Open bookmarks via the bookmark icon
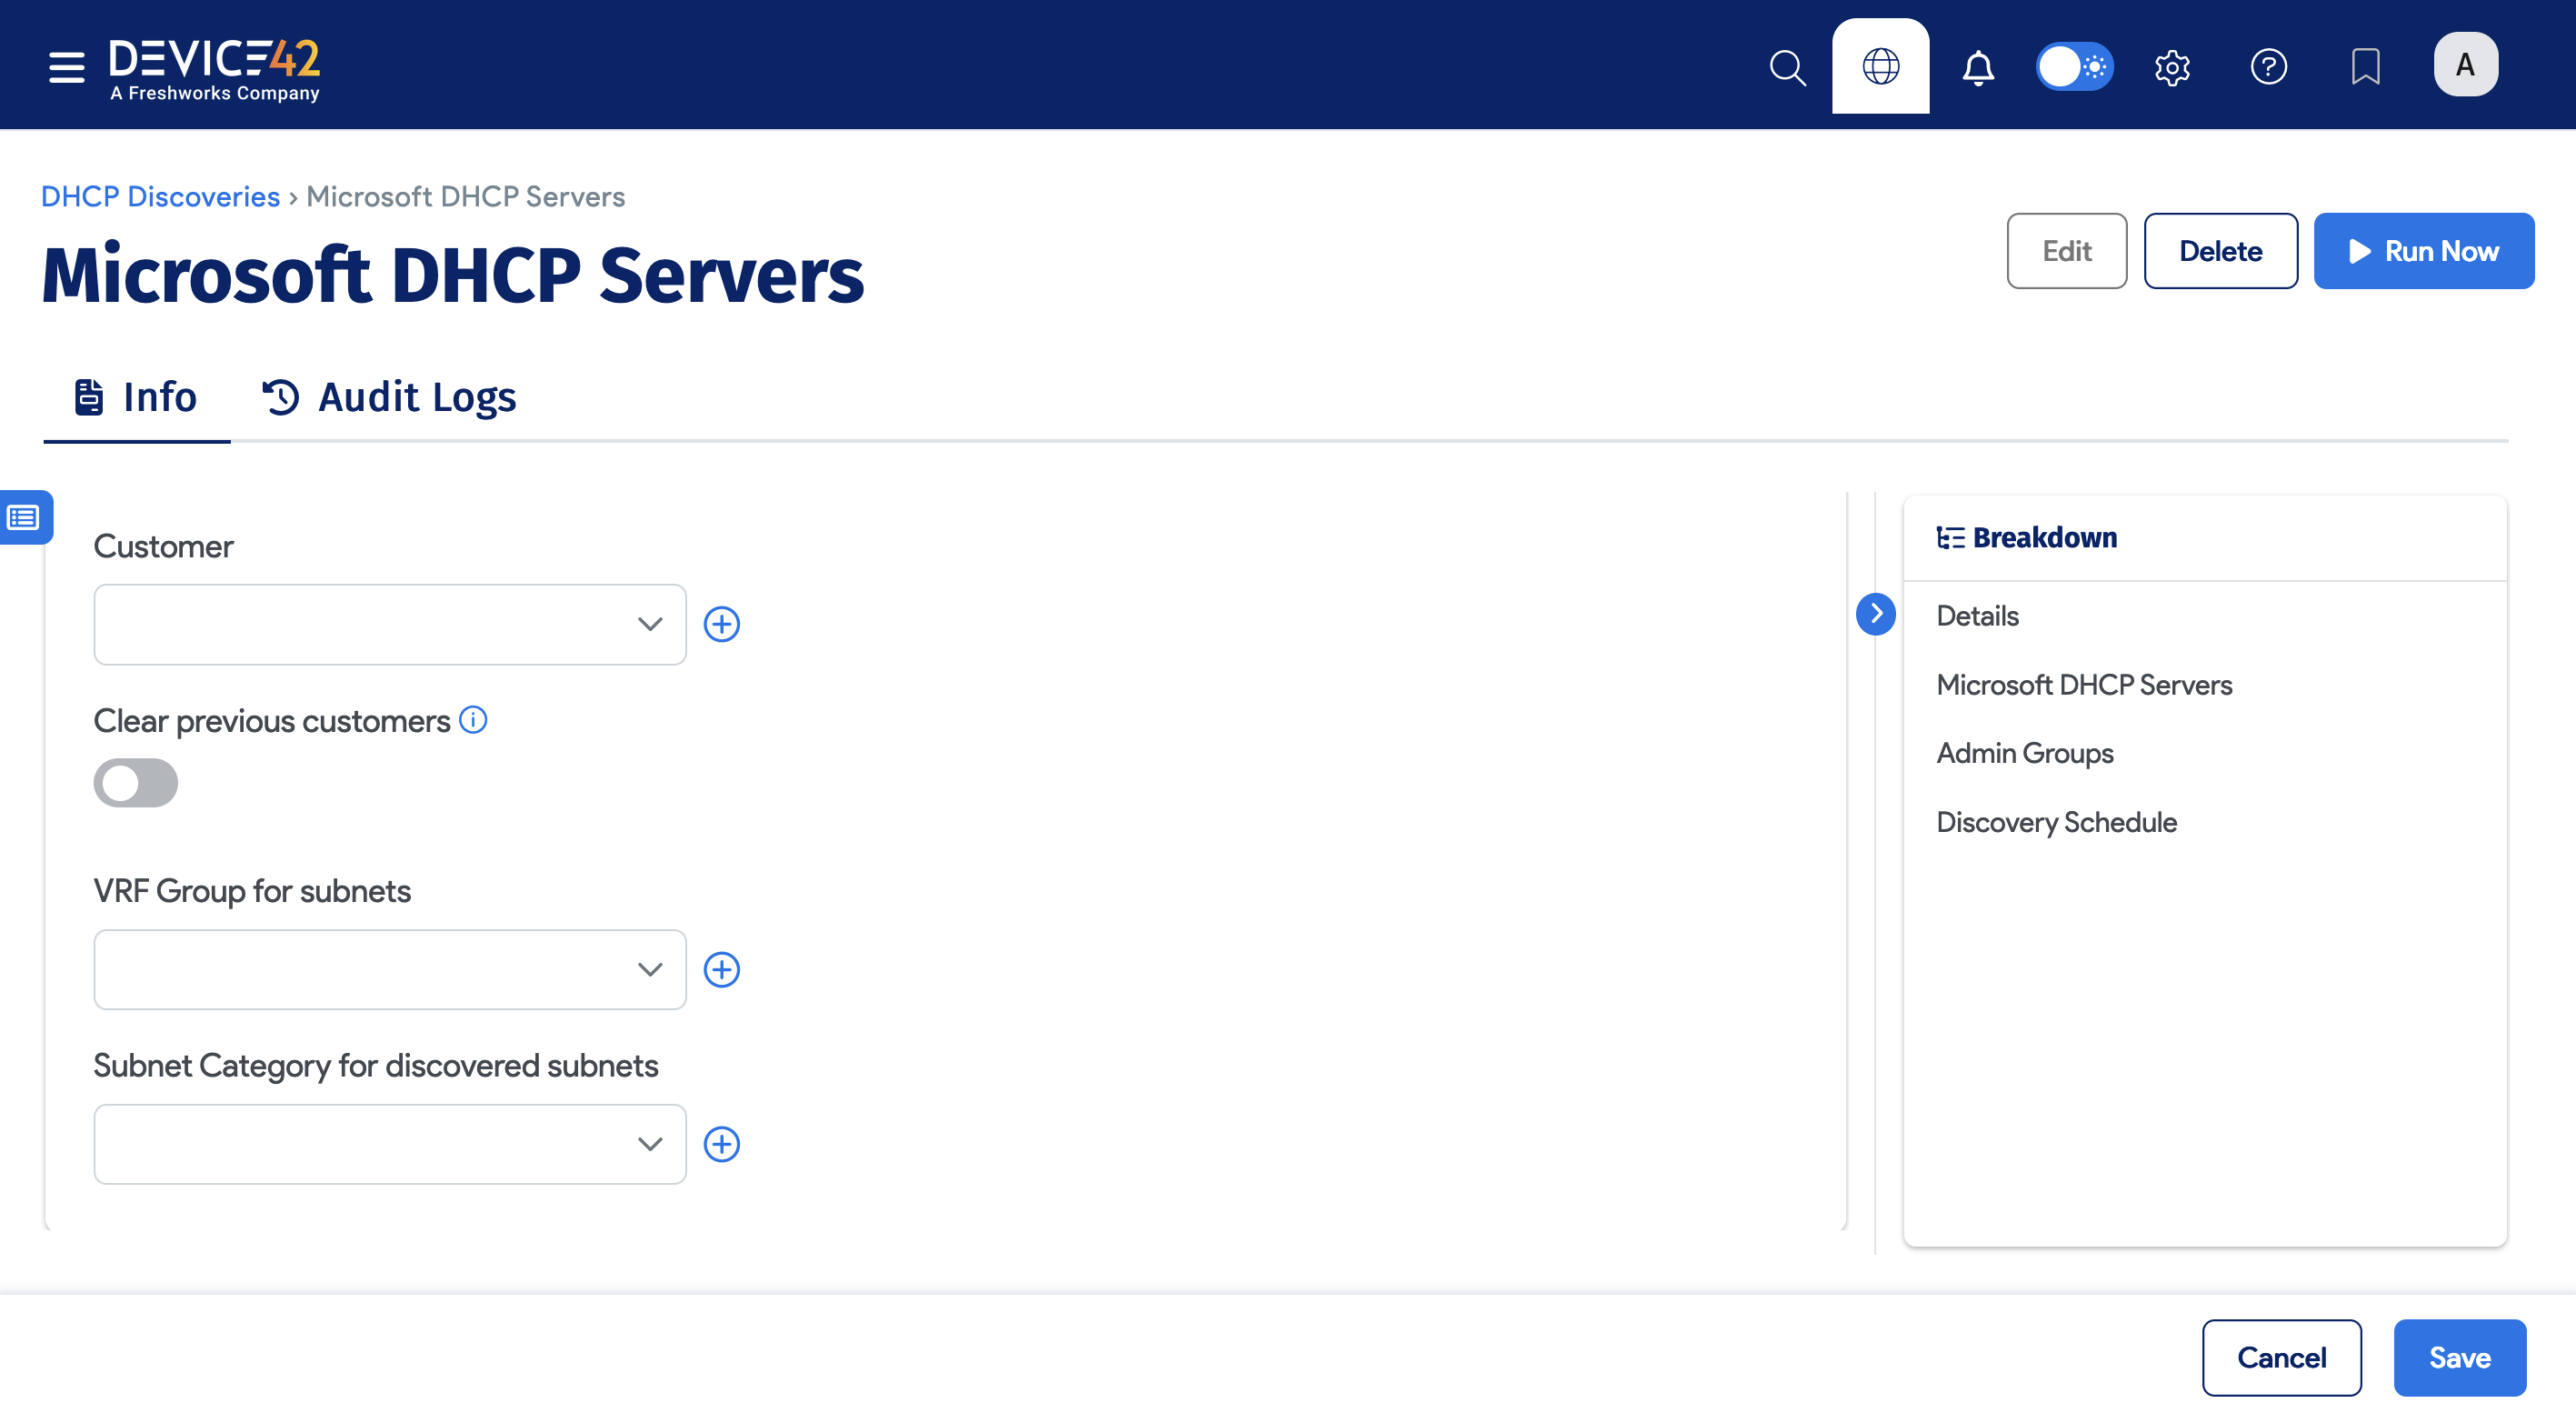The image size is (2576, 1413). [2366, 66]
